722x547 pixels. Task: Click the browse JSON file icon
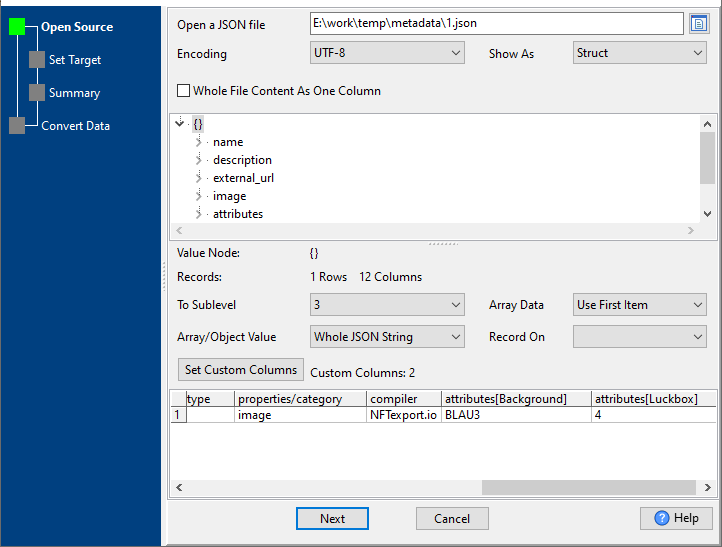[699, 24]
